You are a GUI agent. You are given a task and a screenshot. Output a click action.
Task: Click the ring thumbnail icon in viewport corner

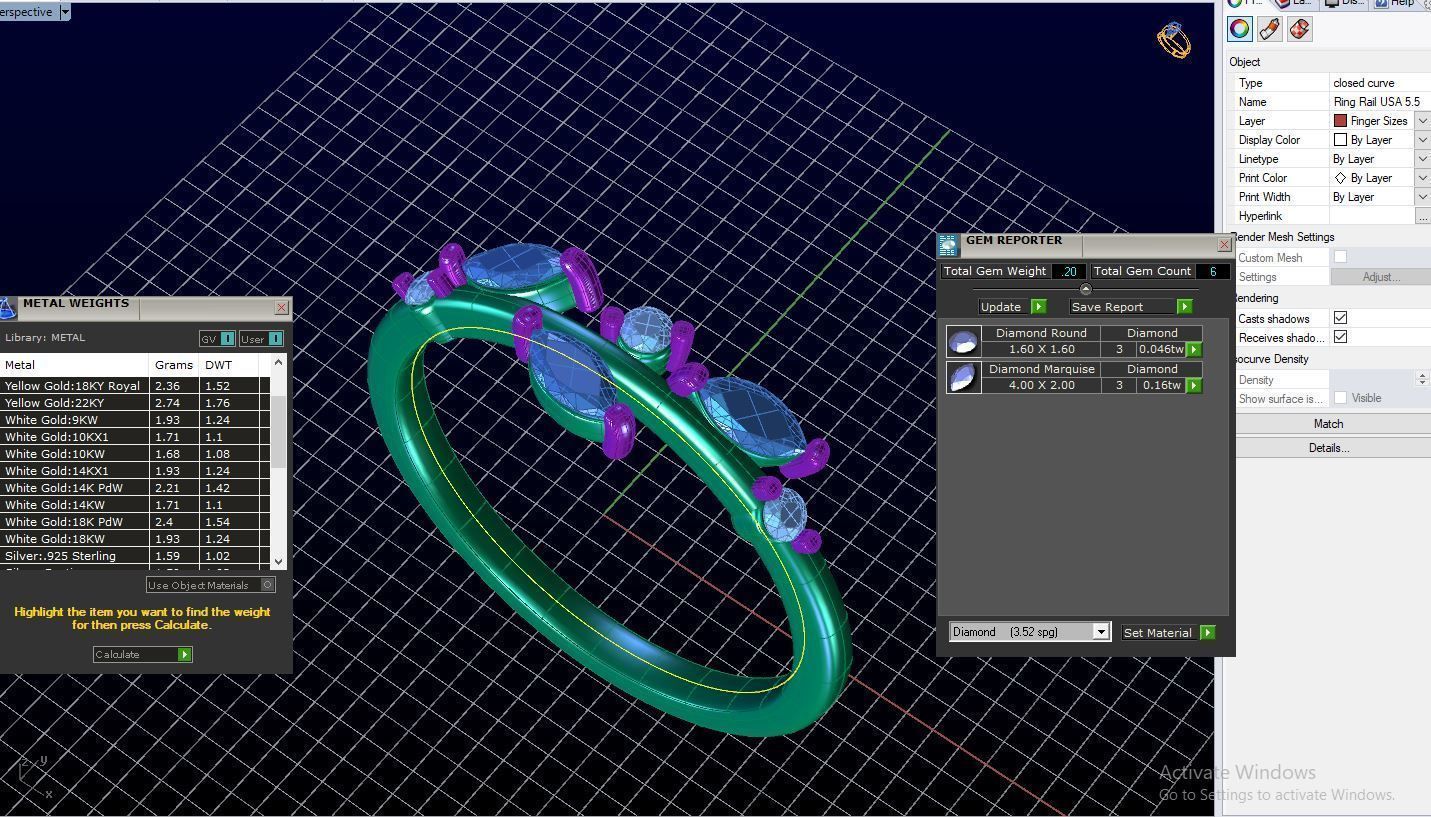click(1174, 40)
